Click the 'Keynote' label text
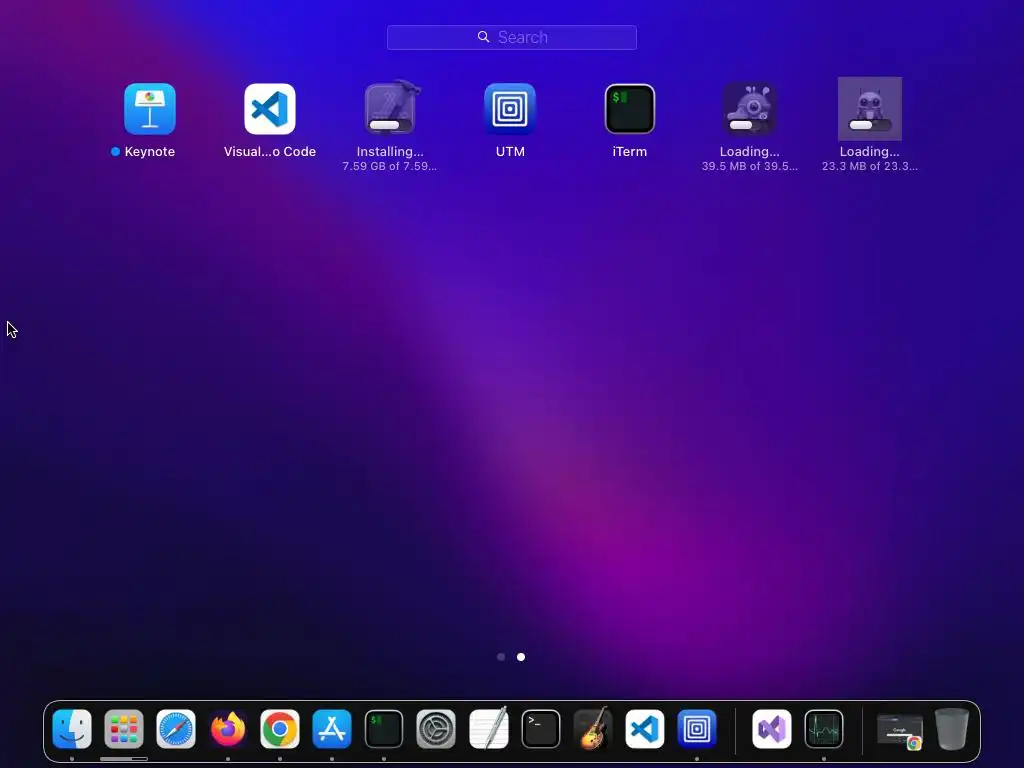1024x768 pixels. point(150,152)
